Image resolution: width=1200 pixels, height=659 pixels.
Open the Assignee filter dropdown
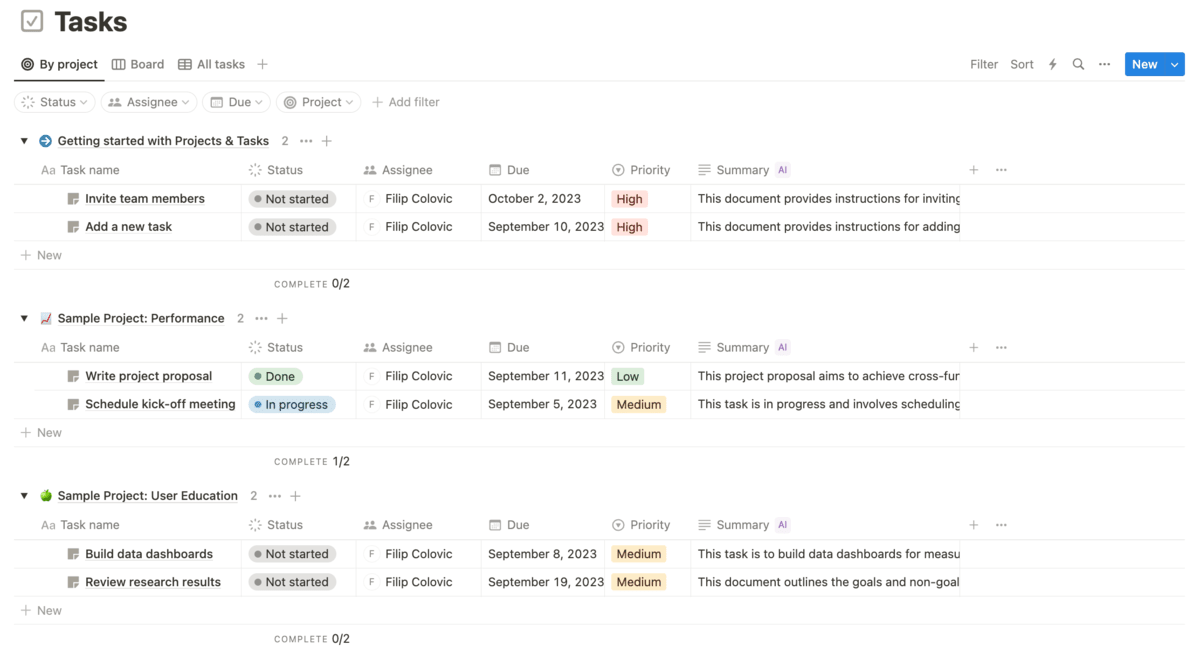coord(148,102)
